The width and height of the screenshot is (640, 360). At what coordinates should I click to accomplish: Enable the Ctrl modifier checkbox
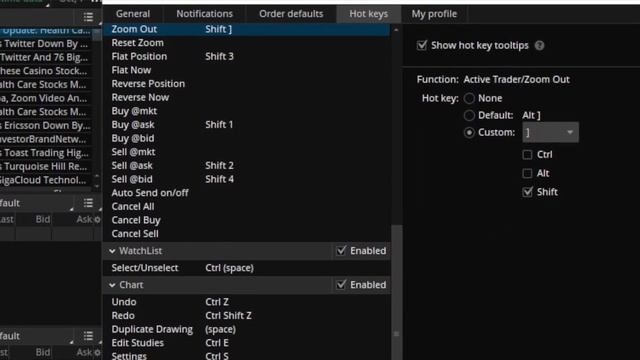tap(527, 155)
